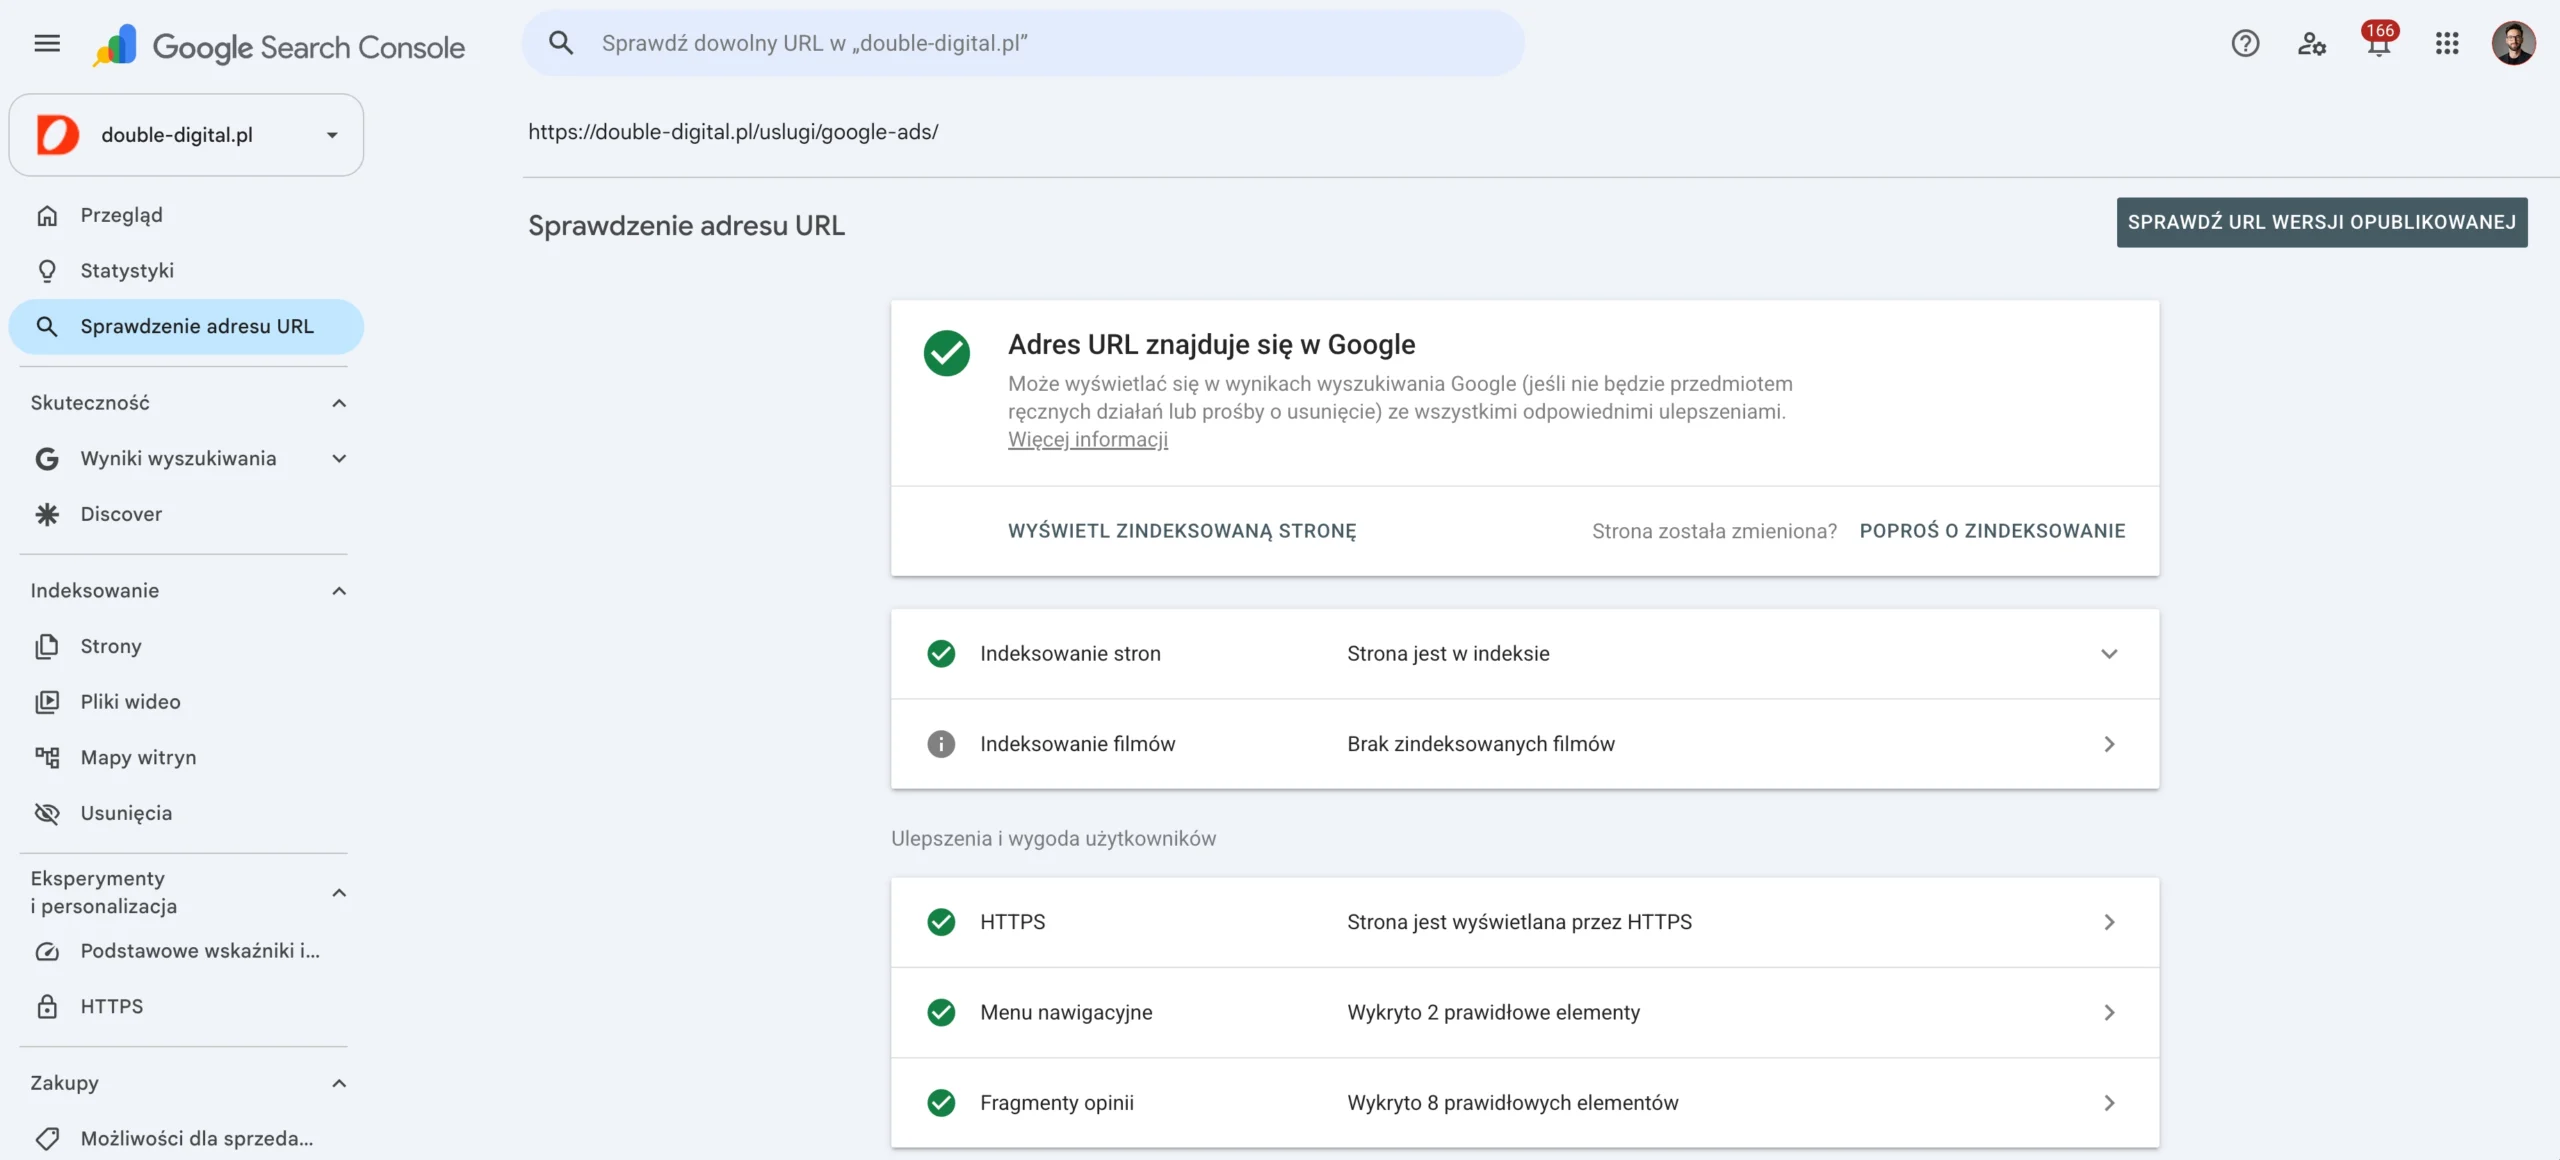
Task: Open Discover report
Action: click(x=186, y=514)
